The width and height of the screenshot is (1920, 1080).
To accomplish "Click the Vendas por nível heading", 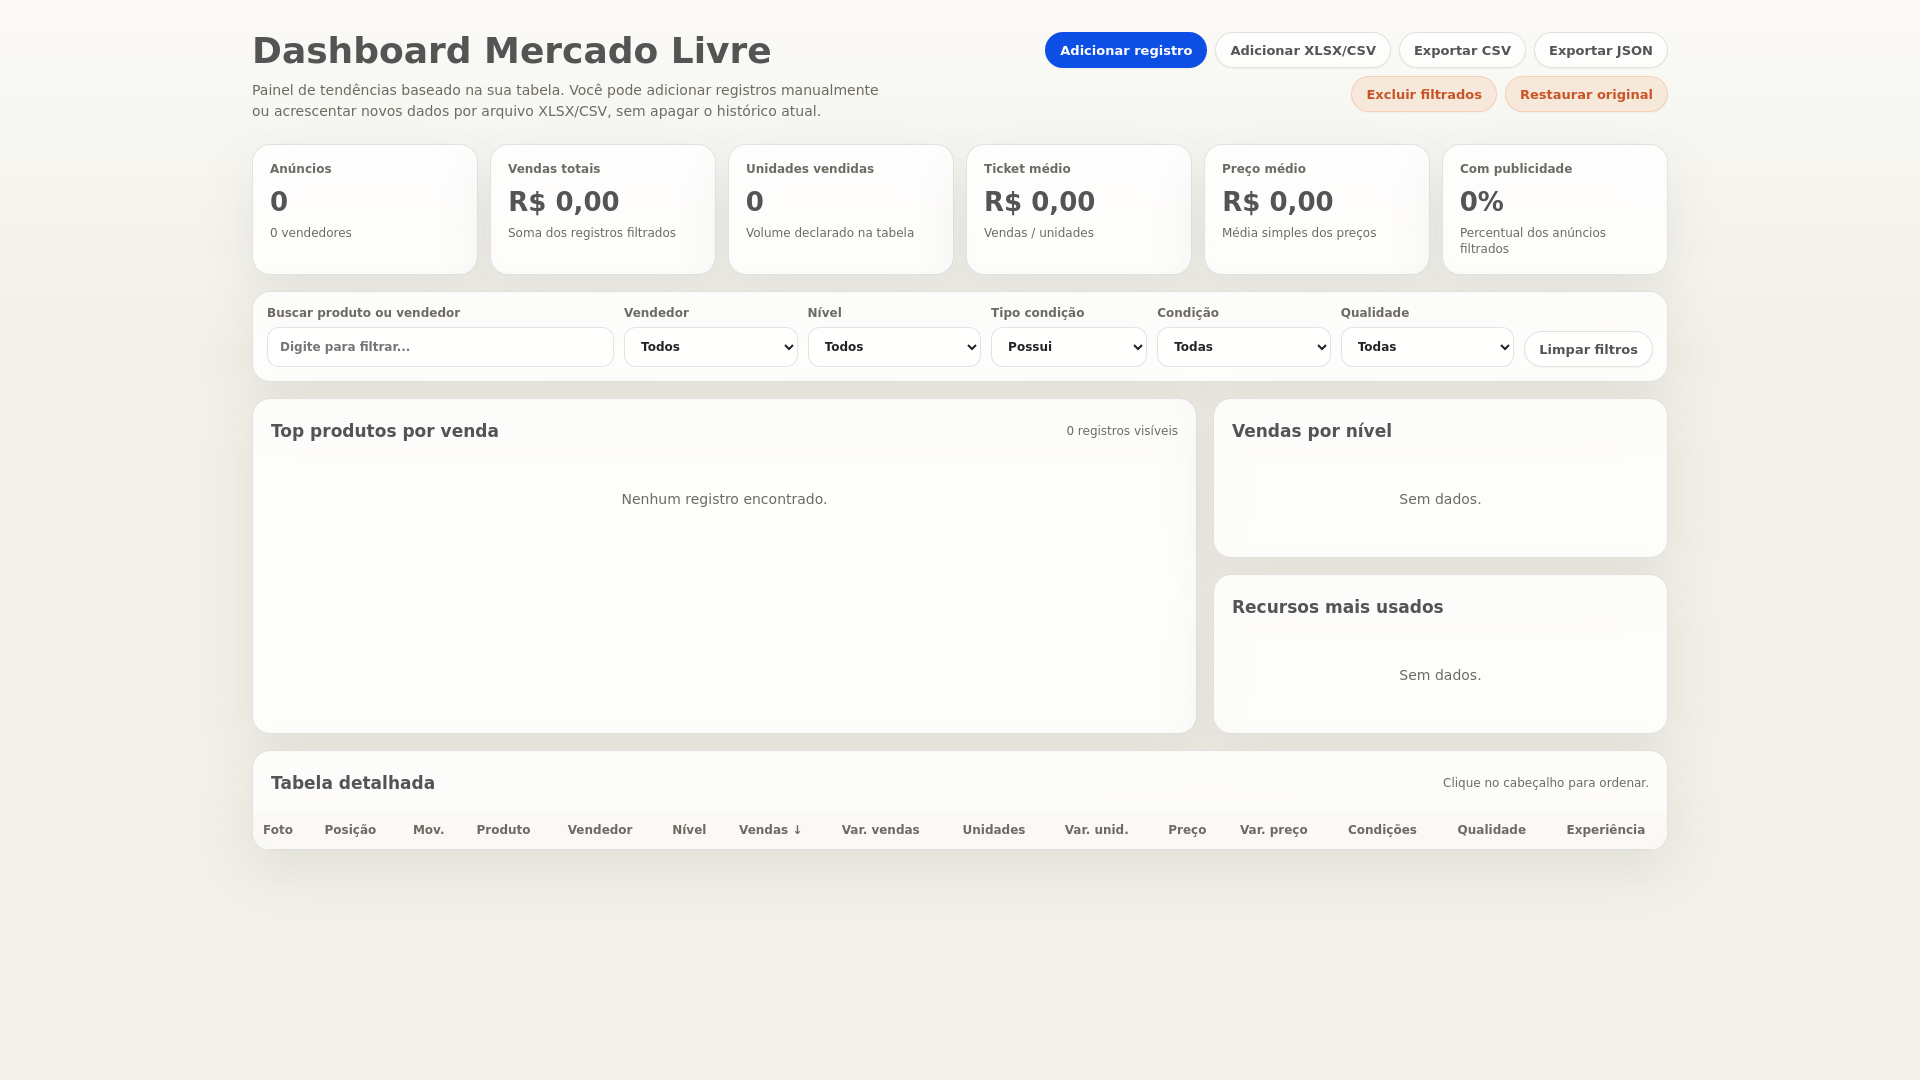I will [x=1311, y=431].
